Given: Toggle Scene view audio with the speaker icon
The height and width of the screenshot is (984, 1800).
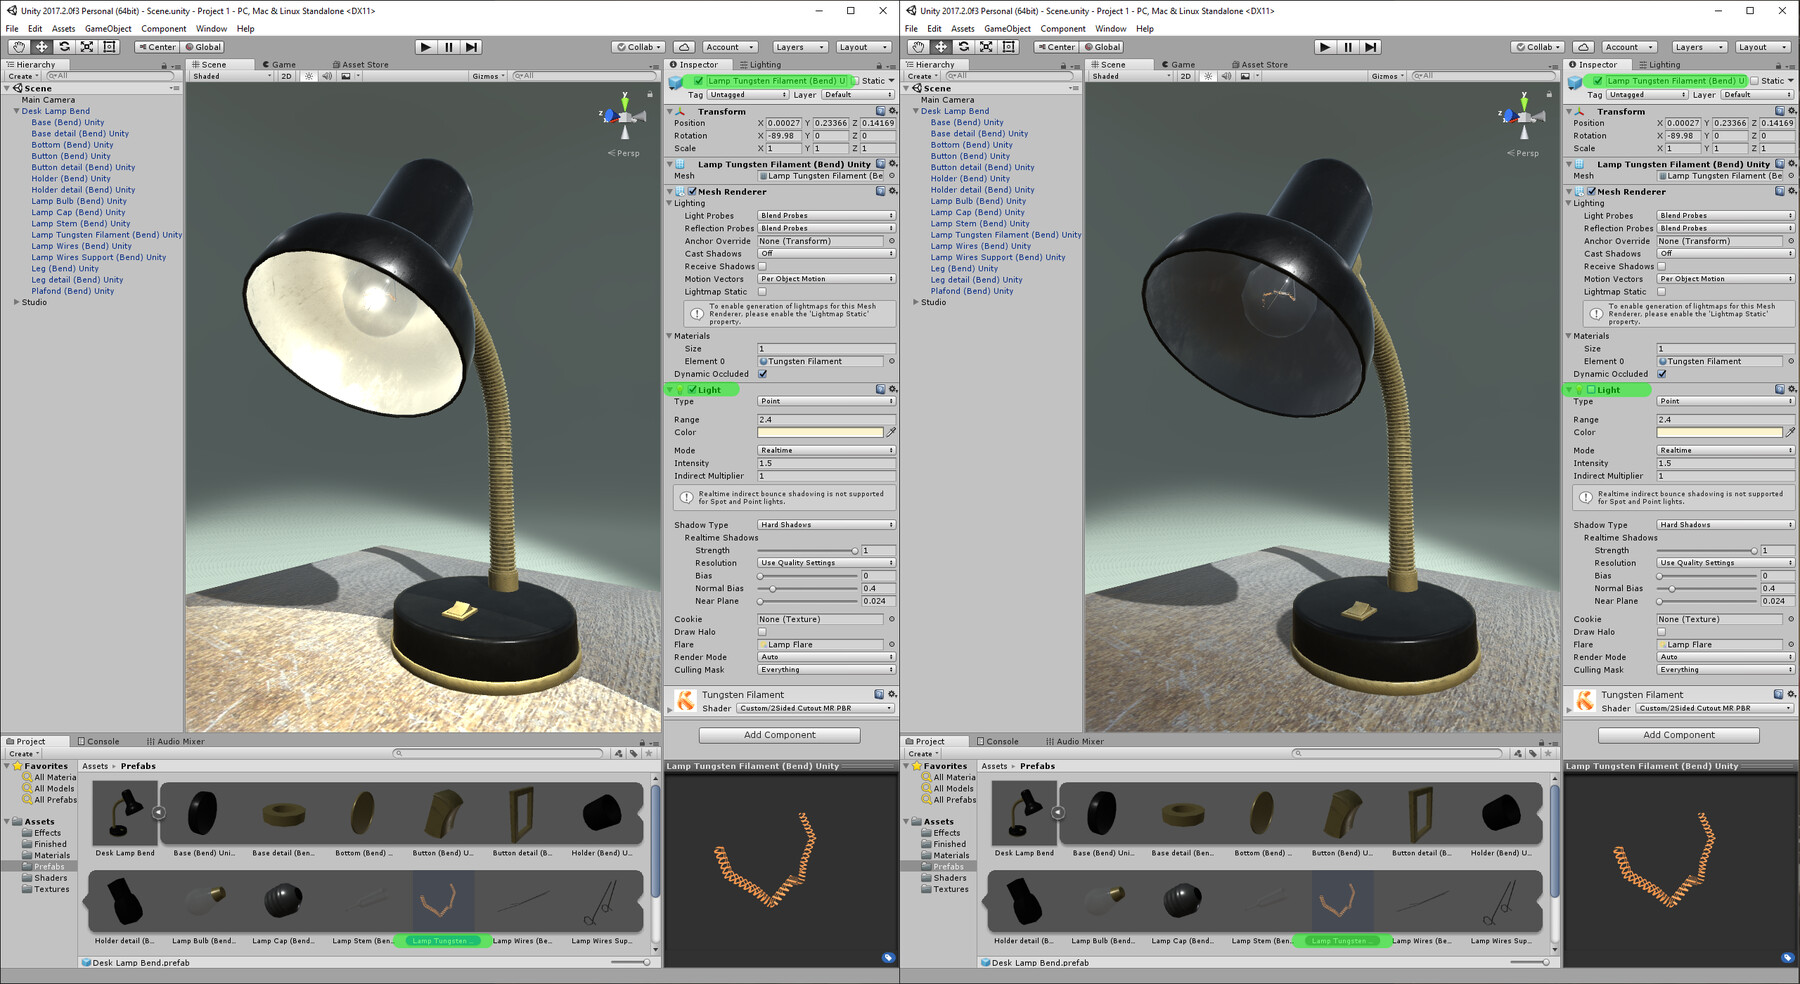Looking at the screenshot, I should (328, 75).
